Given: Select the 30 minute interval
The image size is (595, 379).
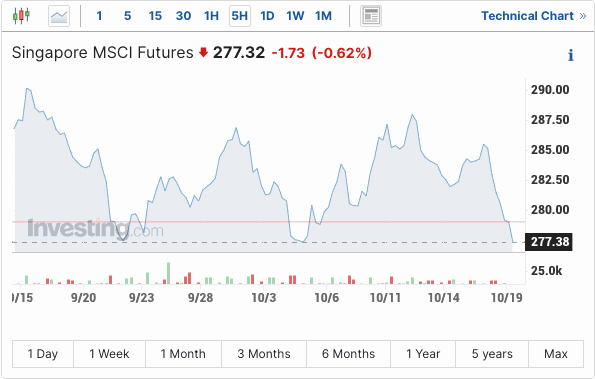Looking at the screenshot, I should [x=183, y=16].
